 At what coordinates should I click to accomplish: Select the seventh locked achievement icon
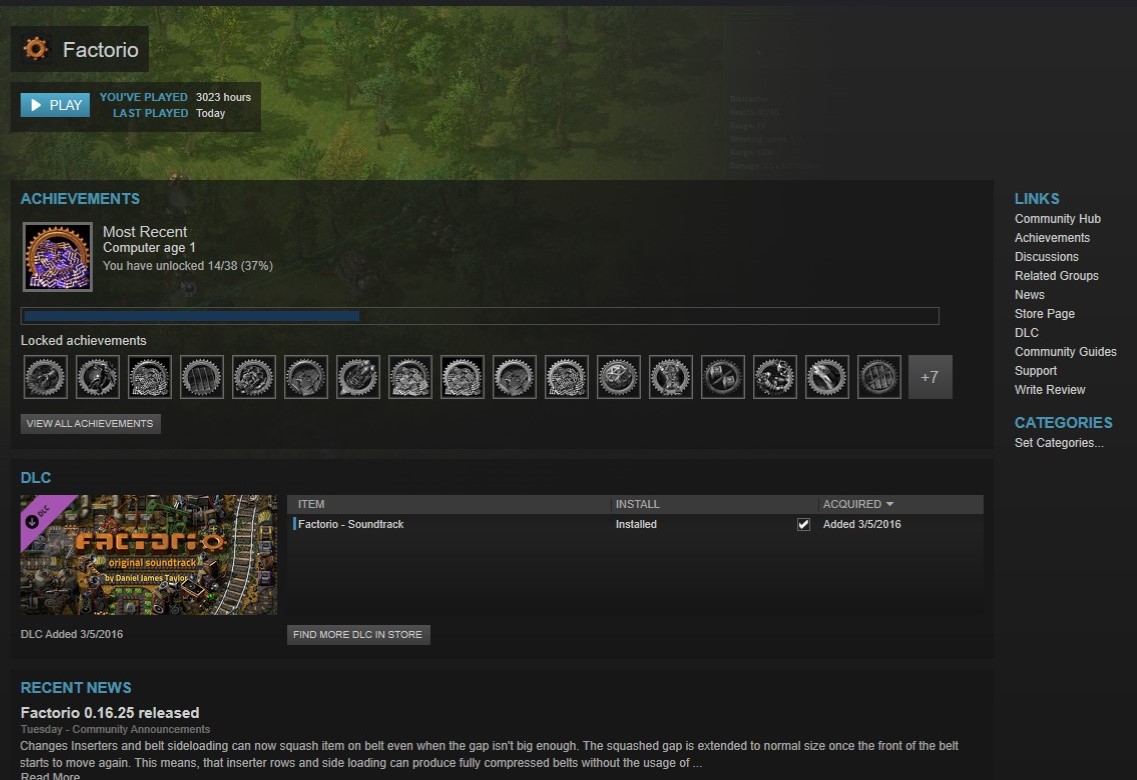point(358,377)
